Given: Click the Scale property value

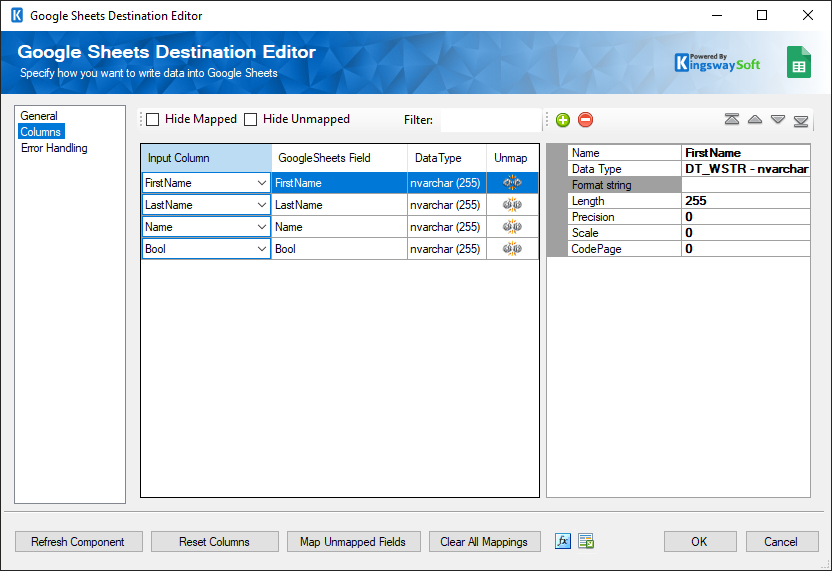Looking at the screenshot, I should (746, 232).
